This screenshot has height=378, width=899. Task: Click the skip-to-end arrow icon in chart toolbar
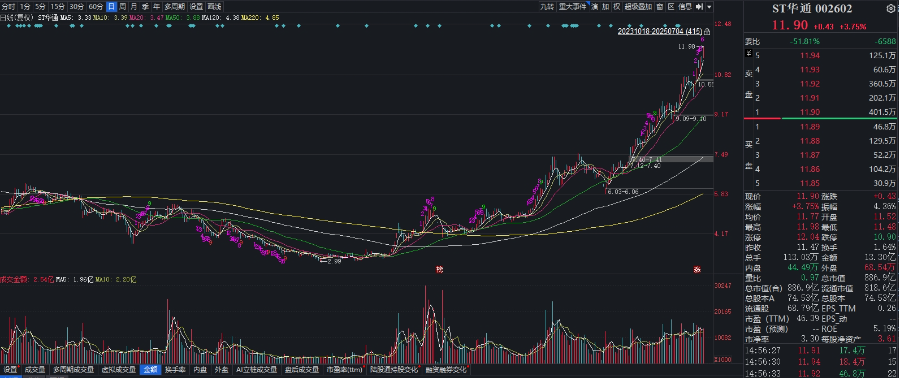pos(699,7)
